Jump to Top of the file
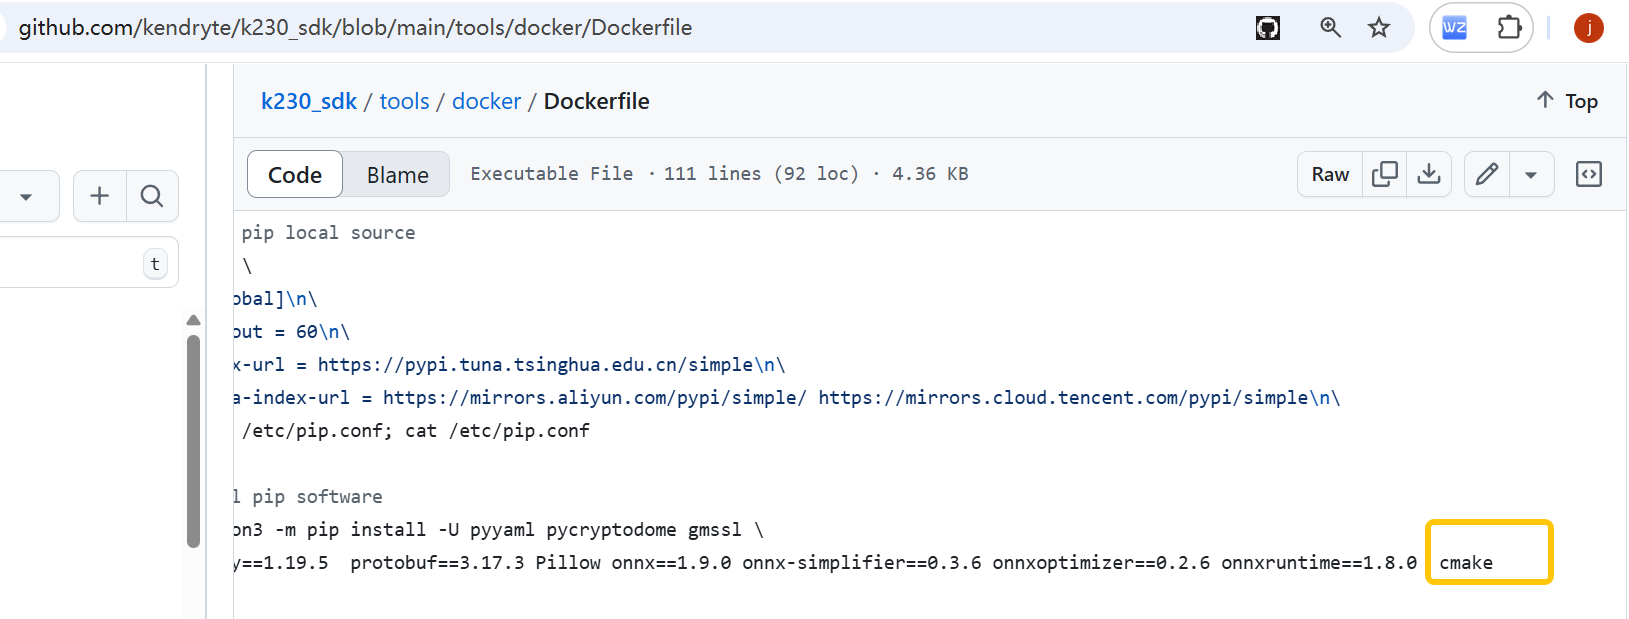 point(1567,101)
